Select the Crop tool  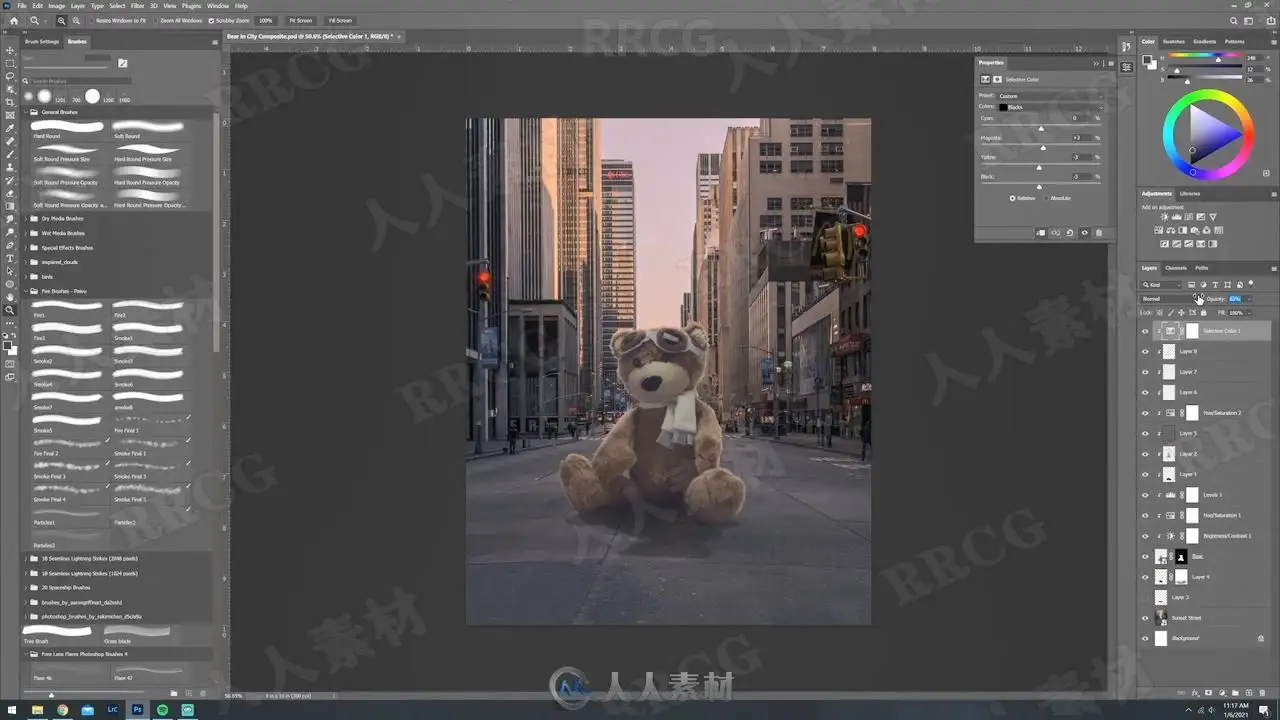point(10,102)
